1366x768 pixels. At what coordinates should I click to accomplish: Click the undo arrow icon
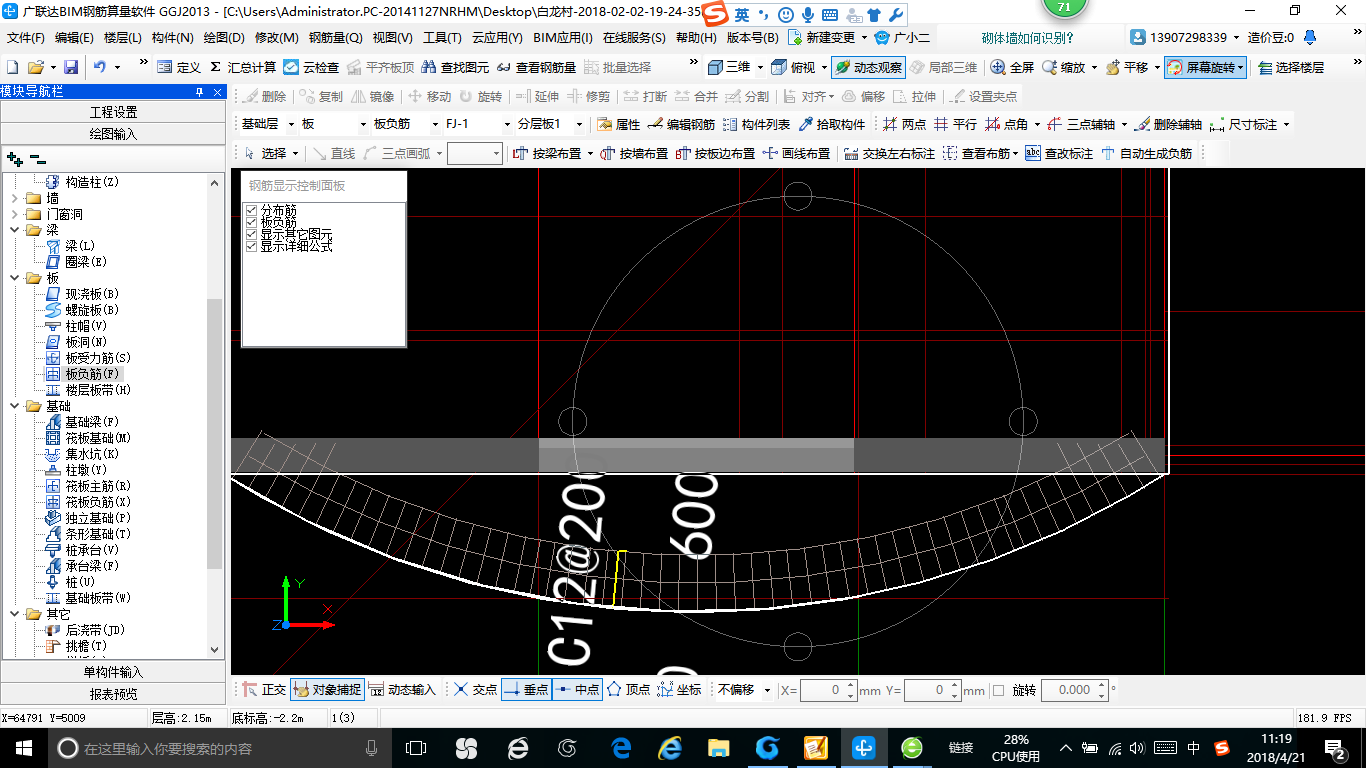100,67
